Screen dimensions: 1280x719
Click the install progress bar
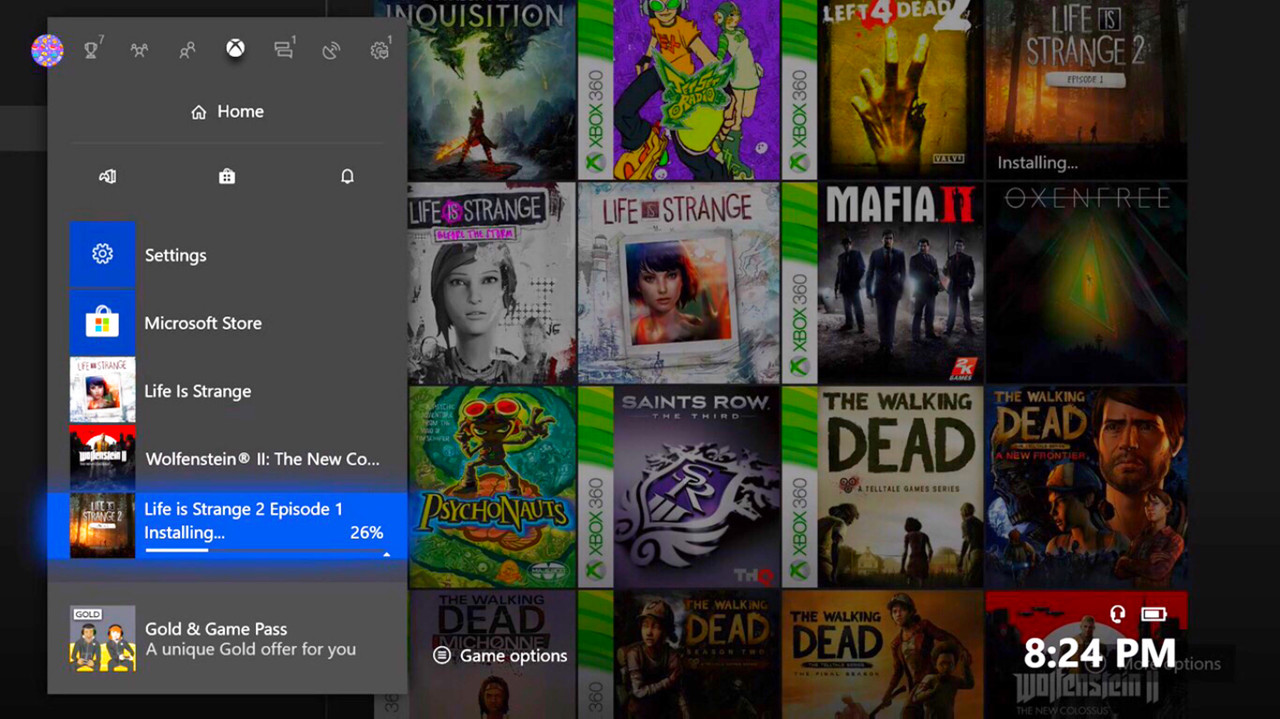pos(264,551)
